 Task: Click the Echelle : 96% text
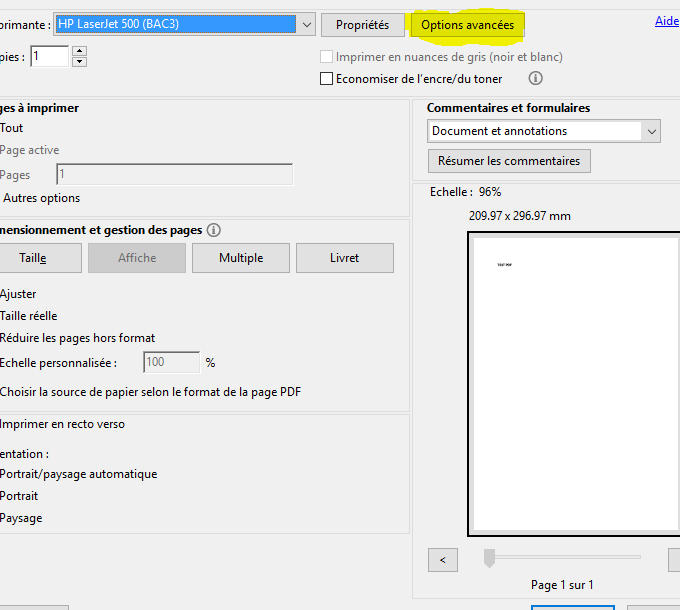click(x=465, y=192)
